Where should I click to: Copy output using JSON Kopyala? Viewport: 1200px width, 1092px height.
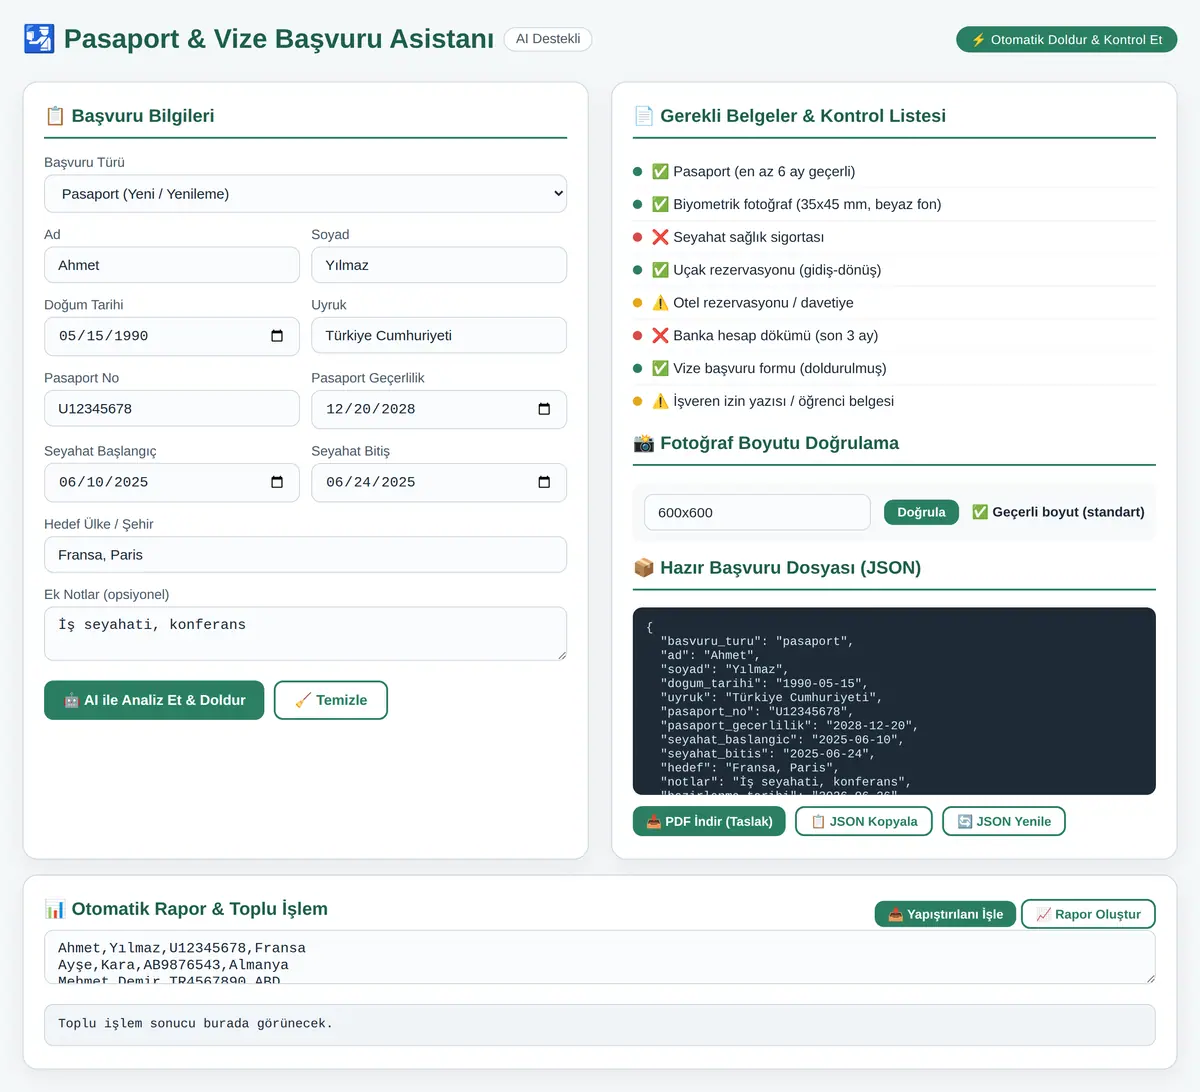(x=864, y=821)
